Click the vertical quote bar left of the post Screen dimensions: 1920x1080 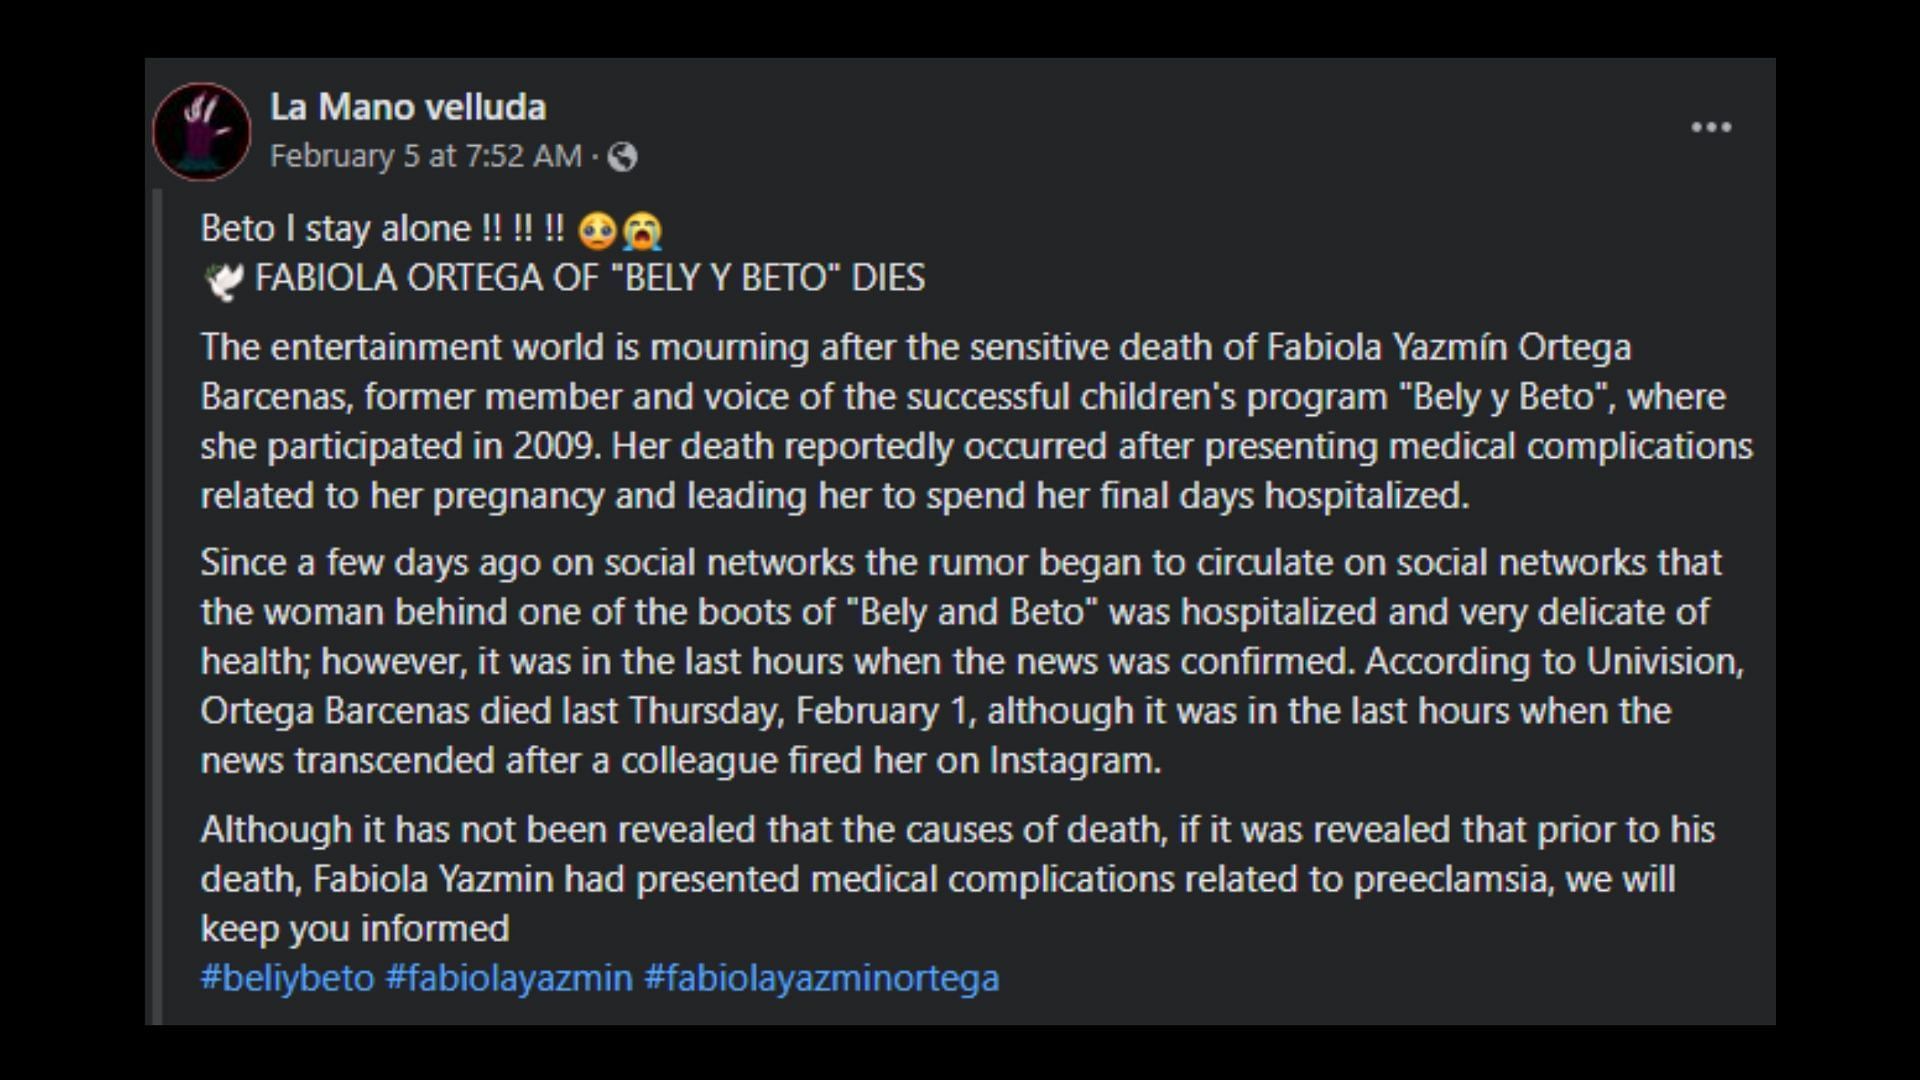pyautogui.click(x=156, y=607)
